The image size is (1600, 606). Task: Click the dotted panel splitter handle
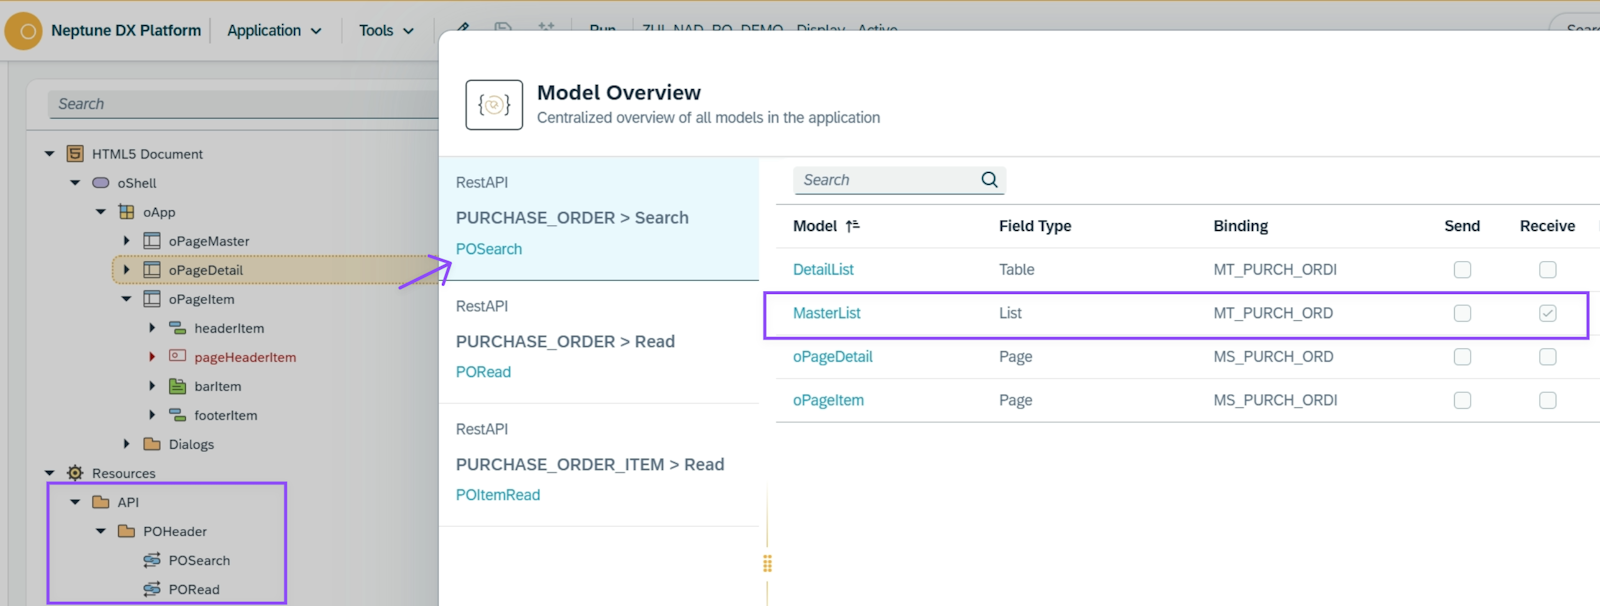(x=767, y=564)
